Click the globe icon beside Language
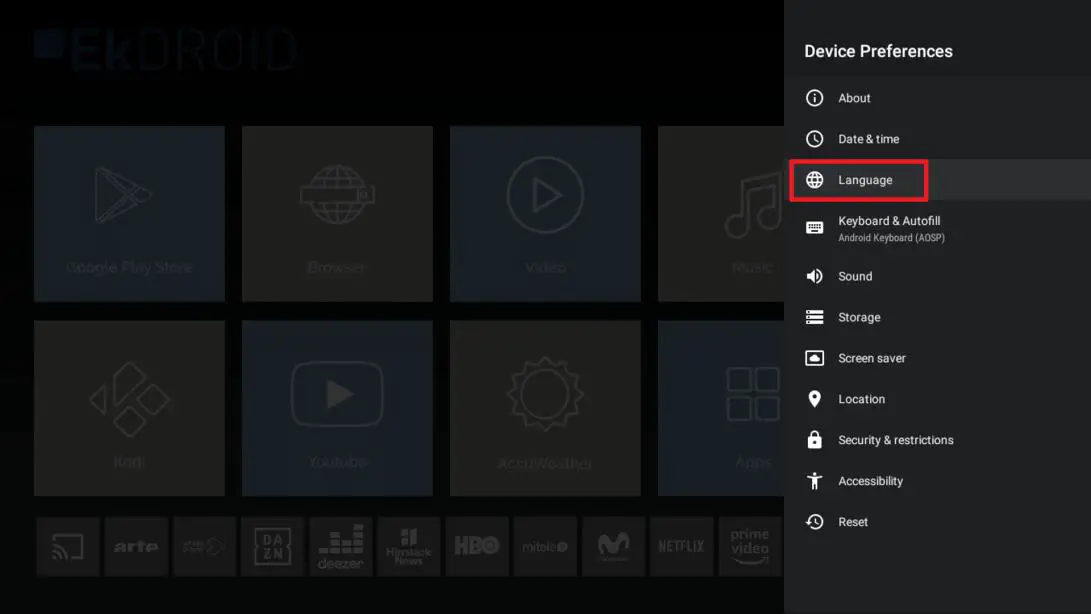Image resolution: width=1091 pixels, height=614 pixels. click(x=815, y=180)
